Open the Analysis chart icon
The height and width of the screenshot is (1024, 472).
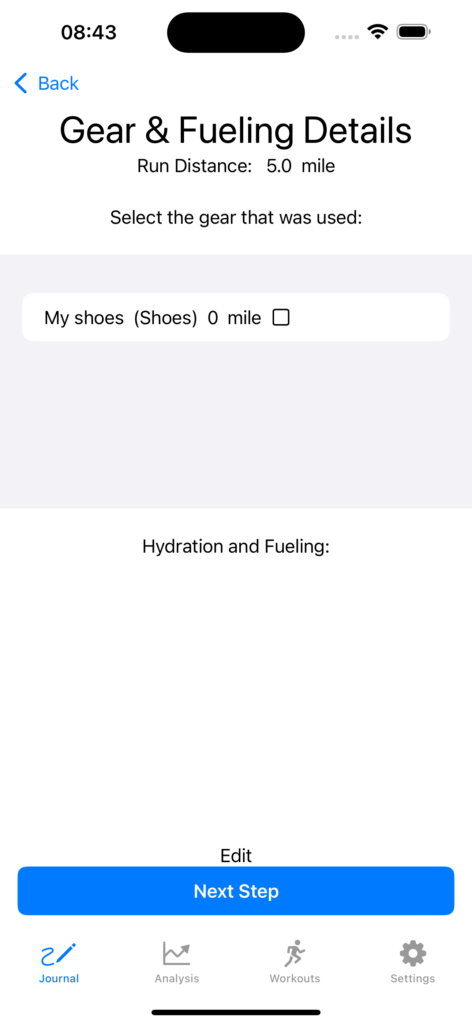pyautogui.click(x=177, y=954)
